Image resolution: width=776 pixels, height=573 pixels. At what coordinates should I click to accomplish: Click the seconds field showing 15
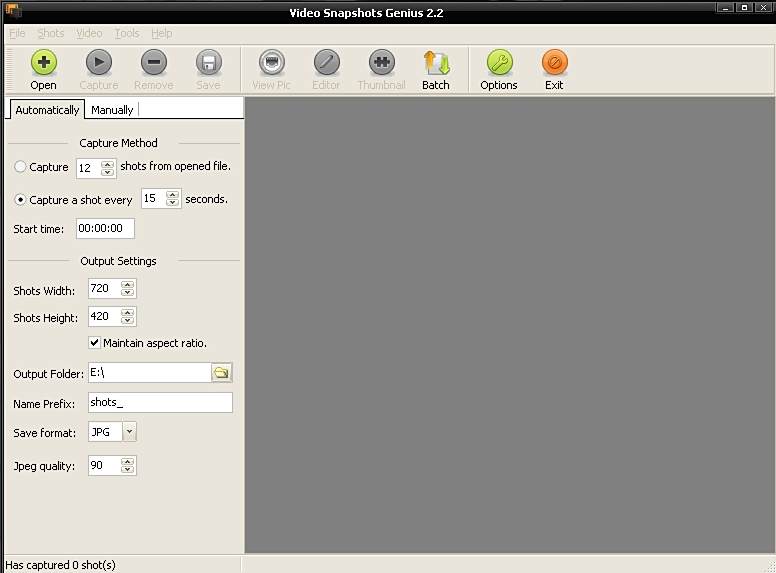pyautogui.click(x=154, y=198)
